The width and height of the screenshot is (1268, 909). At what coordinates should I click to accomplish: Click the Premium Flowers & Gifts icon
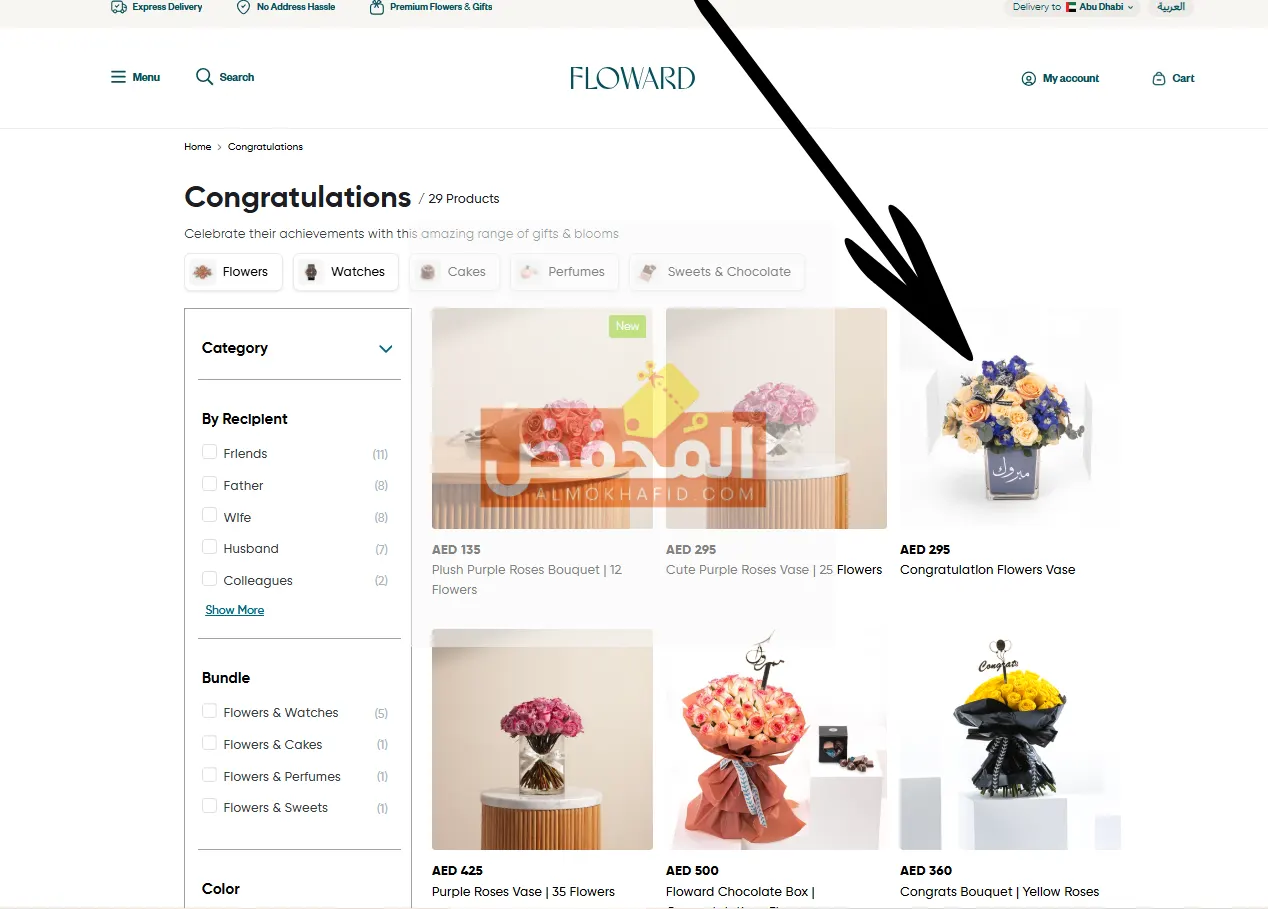tap(377, 7)
